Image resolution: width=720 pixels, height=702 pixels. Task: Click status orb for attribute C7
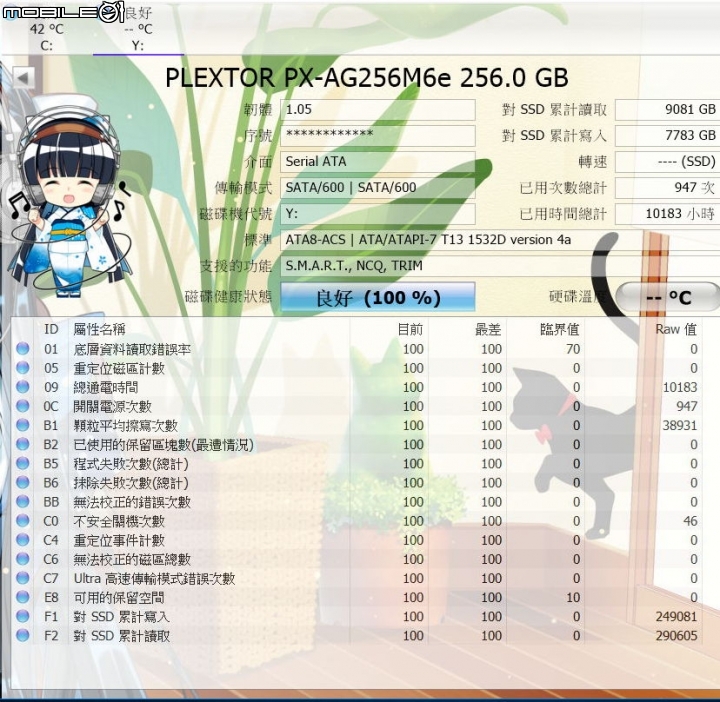(22, 578)
